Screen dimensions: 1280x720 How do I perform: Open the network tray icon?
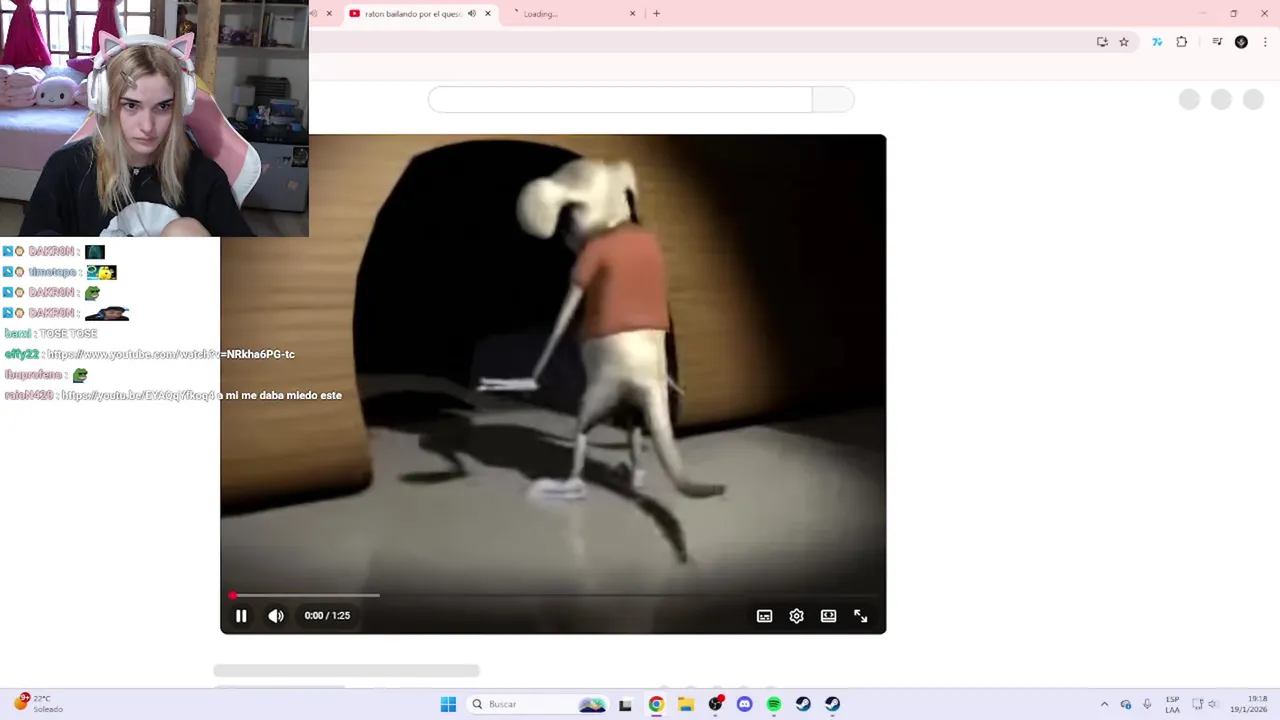coord(1198,704)
